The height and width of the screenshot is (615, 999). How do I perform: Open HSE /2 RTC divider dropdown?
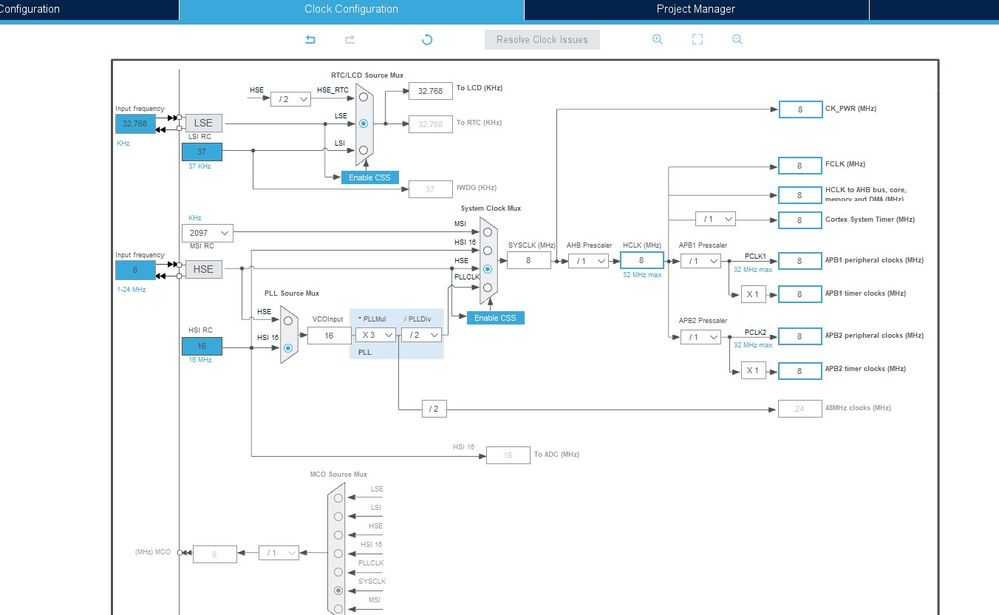click(291, 99)
